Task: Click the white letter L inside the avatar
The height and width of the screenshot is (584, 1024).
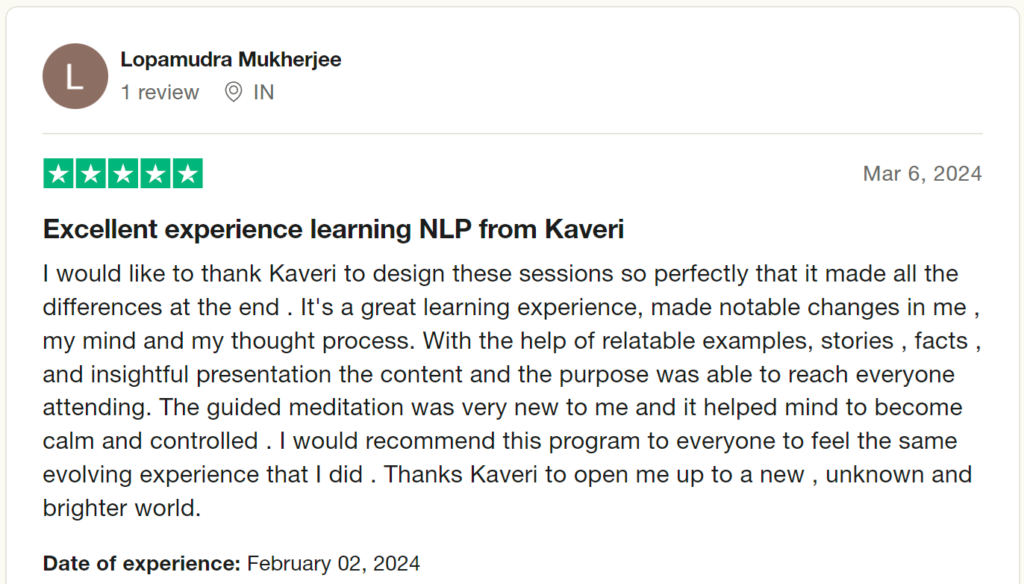Action: 74,77
